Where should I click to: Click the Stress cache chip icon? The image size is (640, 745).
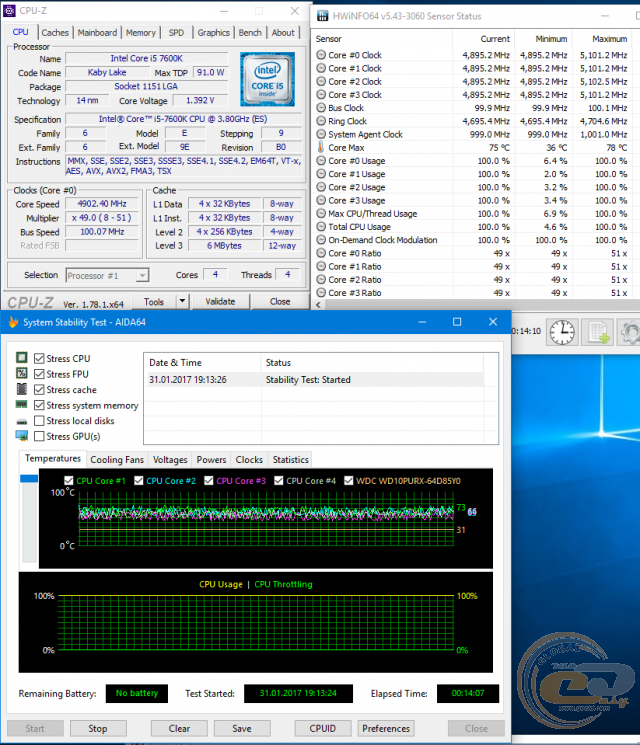coord(22,389)
